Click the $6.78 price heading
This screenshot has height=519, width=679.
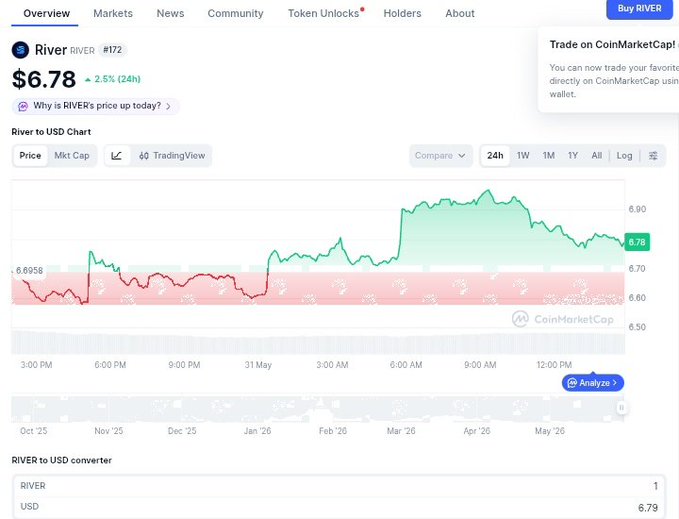[44, 79]
